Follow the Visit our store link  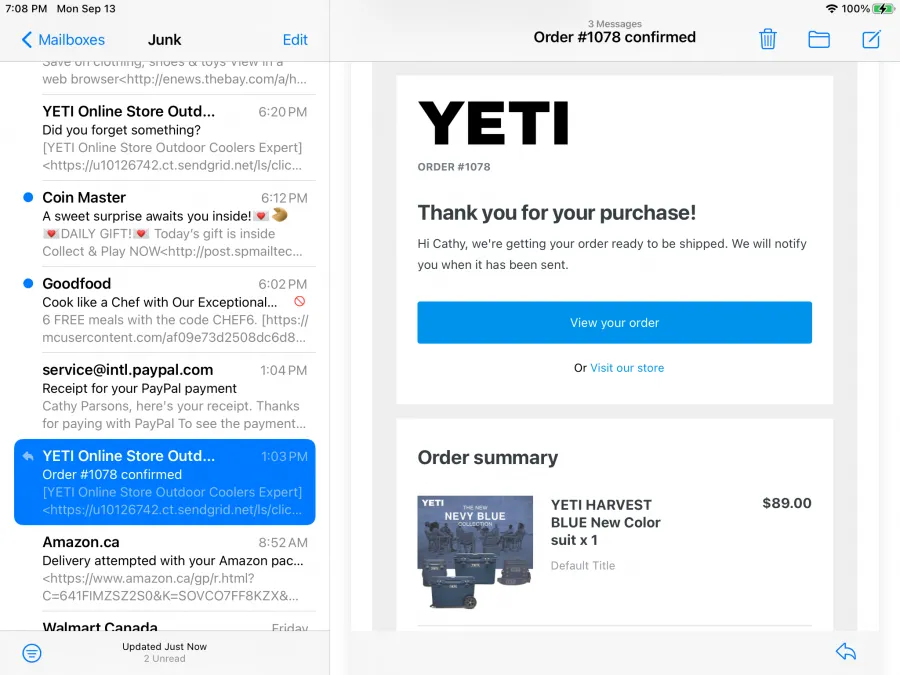627,368
